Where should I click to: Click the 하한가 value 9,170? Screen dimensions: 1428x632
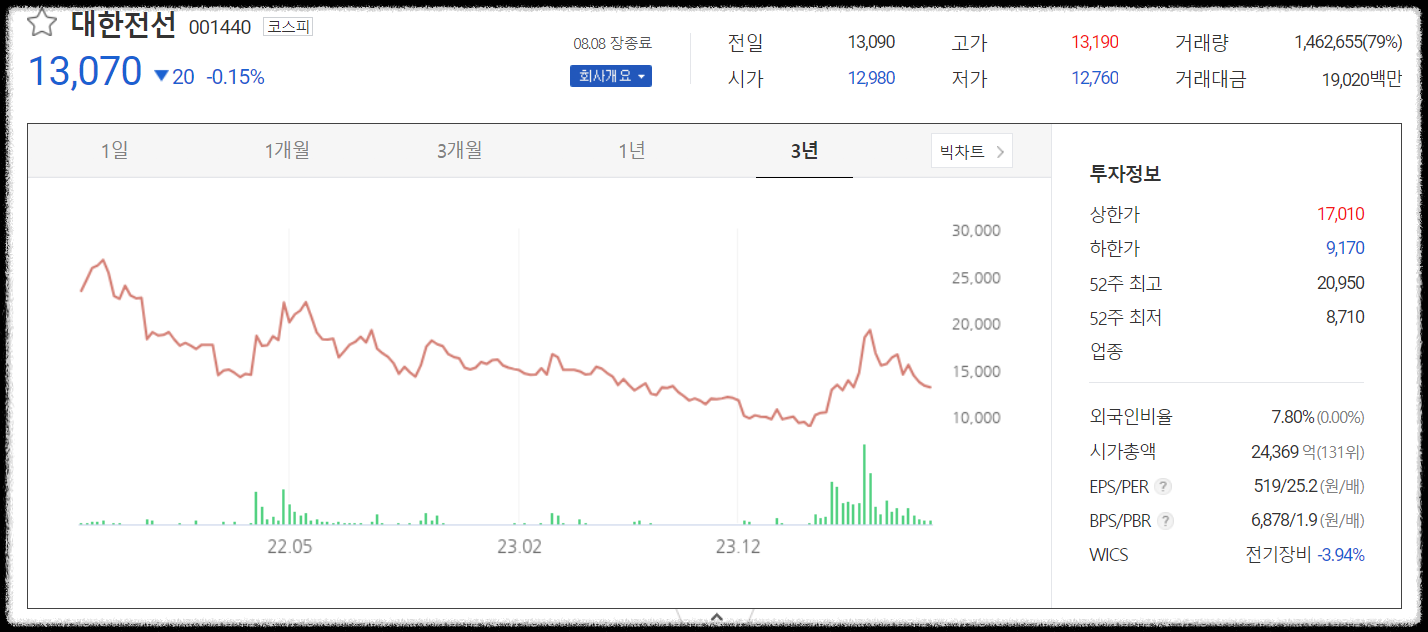click(1345, 248)
